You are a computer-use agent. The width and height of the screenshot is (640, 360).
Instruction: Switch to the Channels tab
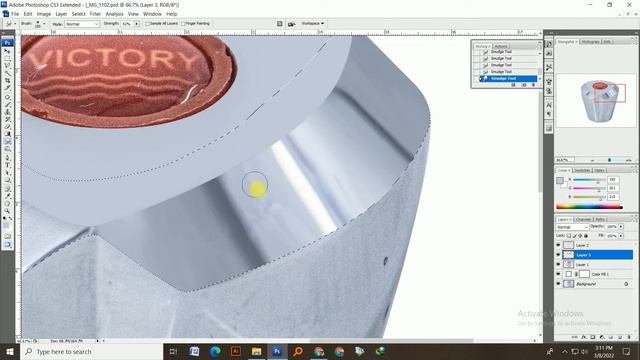coord(583,219)
